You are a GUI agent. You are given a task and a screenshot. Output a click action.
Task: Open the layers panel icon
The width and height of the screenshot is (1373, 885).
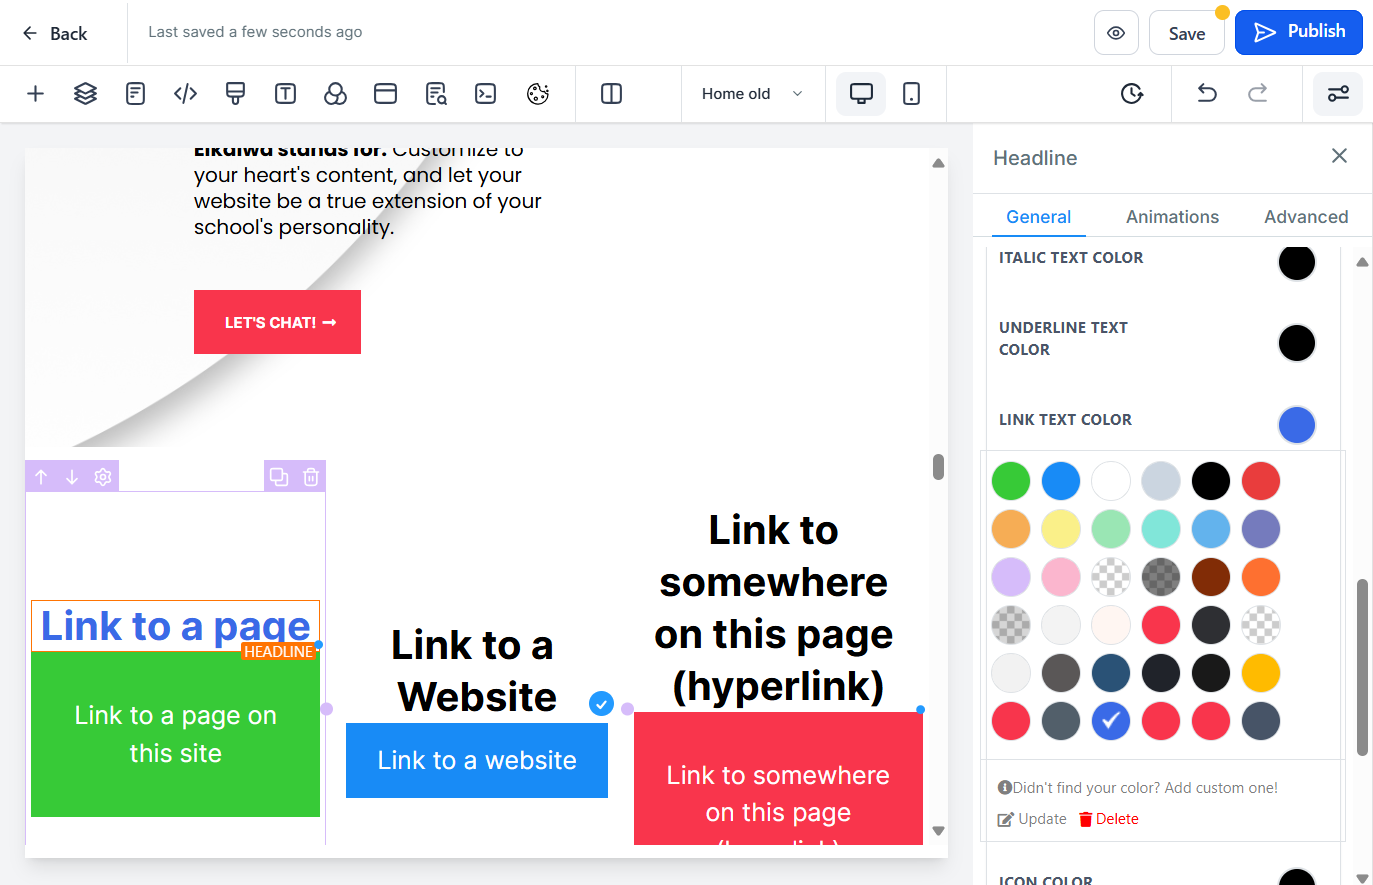pos(85,94)
